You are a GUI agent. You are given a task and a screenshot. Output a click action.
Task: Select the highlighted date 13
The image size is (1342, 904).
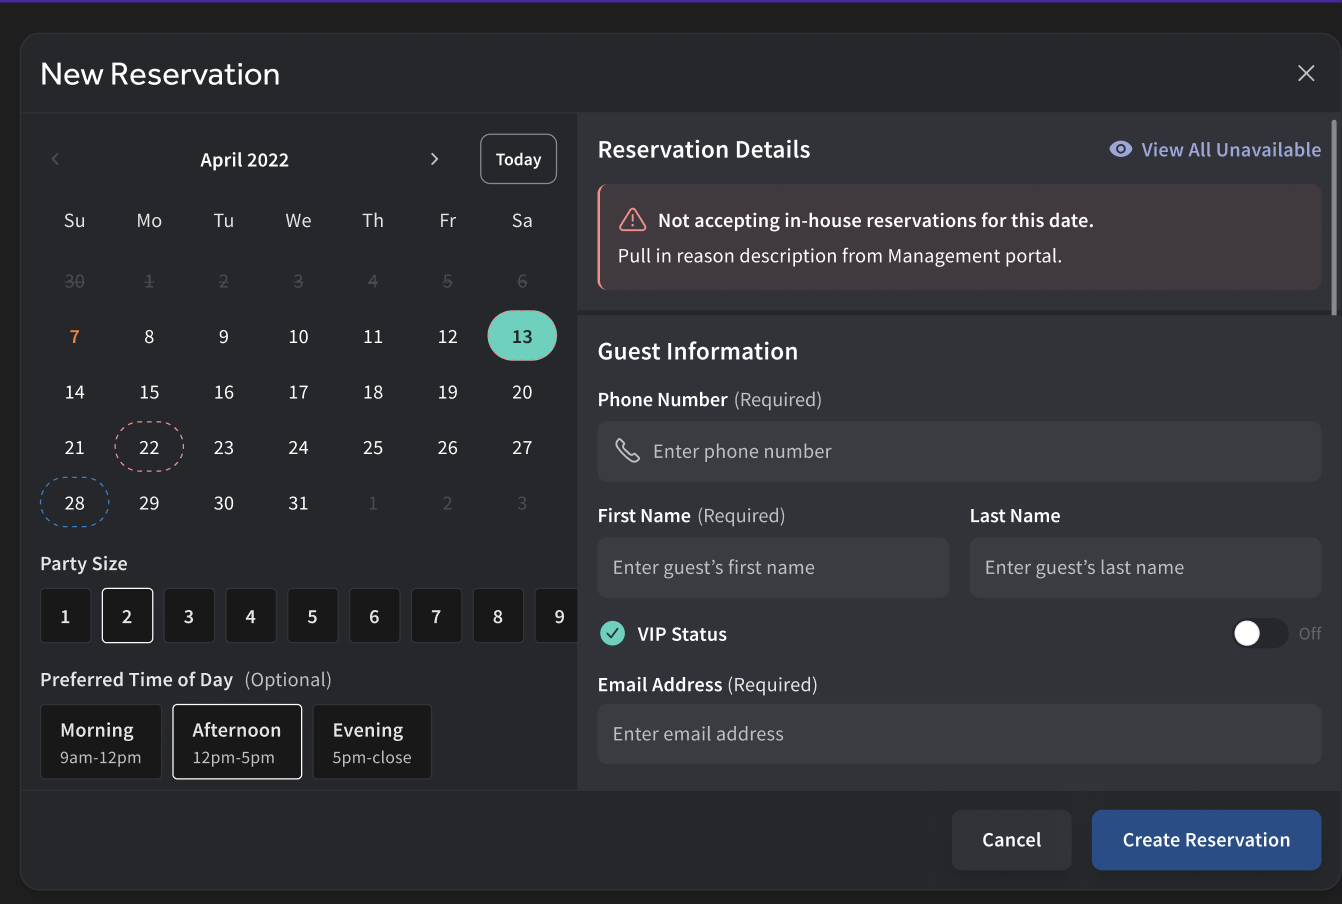pos(522,336)
